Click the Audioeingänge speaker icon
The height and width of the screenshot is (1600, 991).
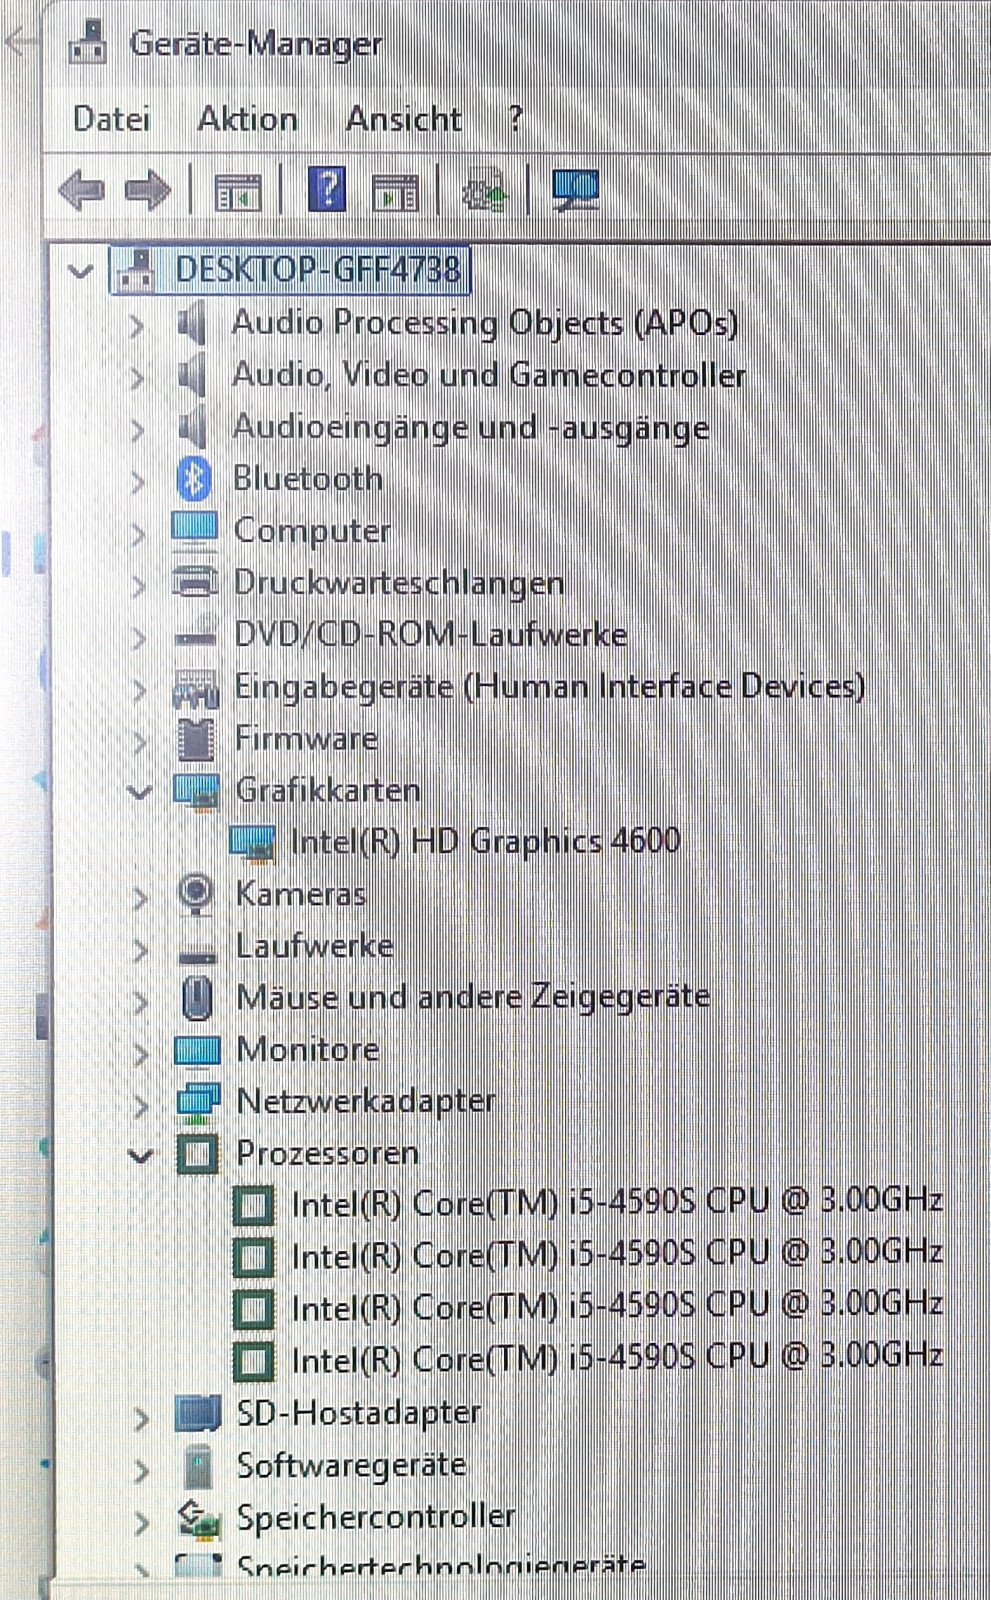191,427
